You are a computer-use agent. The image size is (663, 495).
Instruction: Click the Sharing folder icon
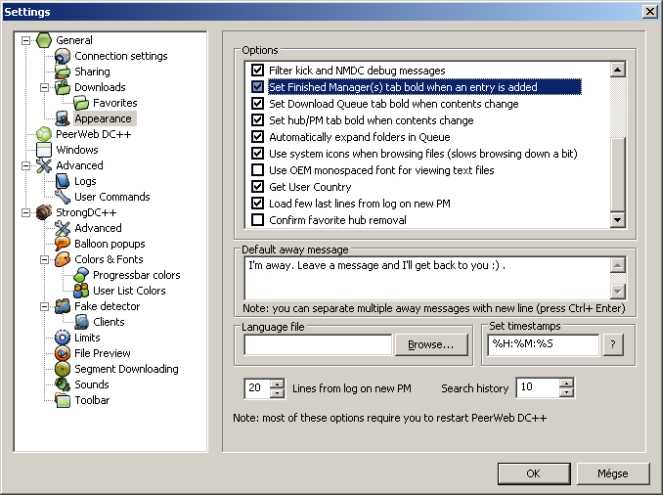[x=62, y=72]
